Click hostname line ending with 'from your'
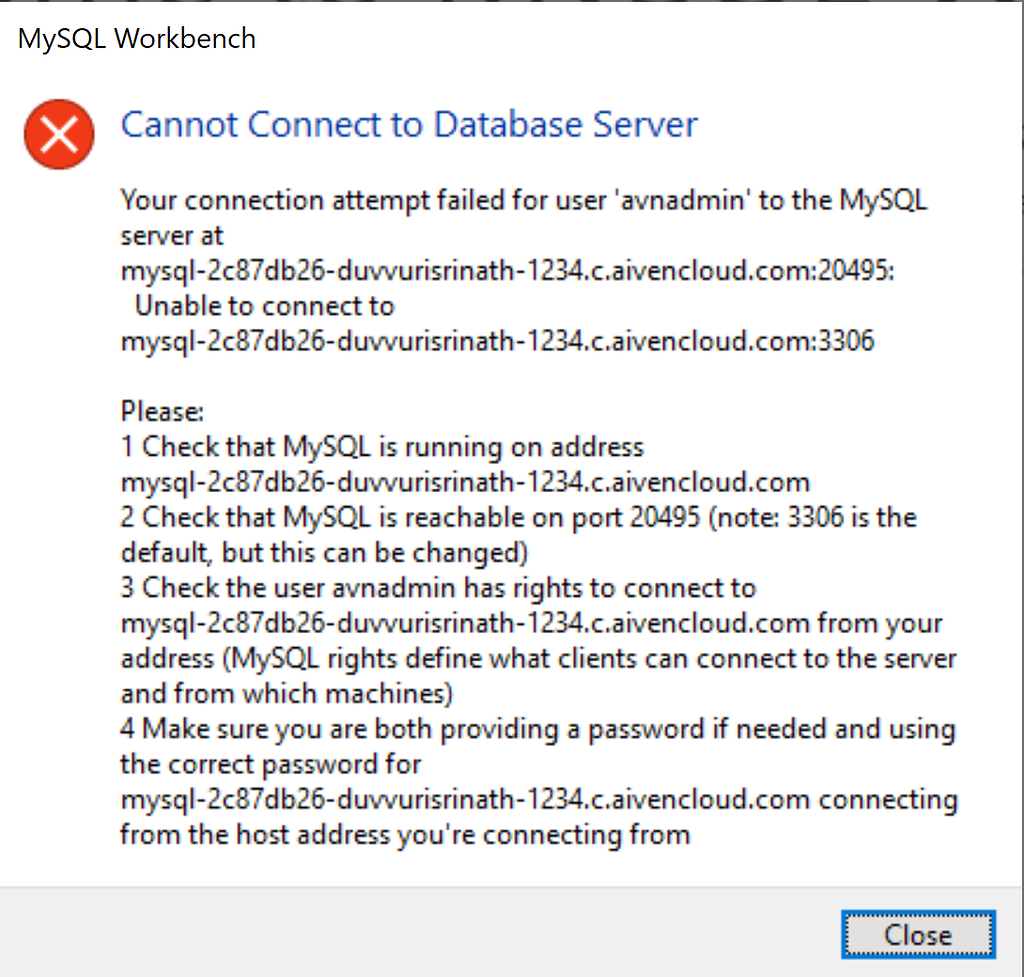 point(532,623)
